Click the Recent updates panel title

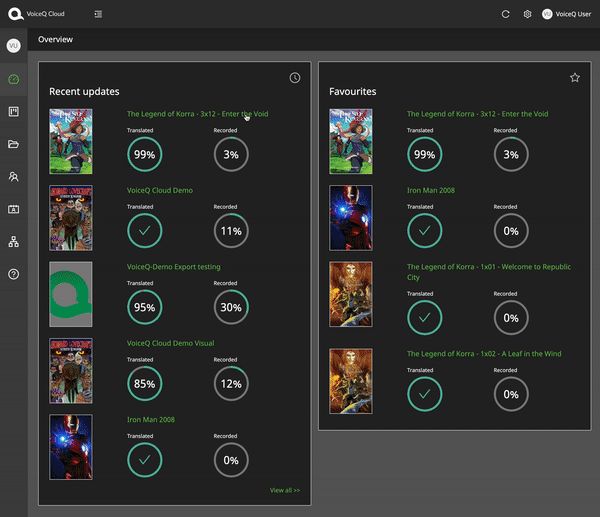[x=84, y=91]
